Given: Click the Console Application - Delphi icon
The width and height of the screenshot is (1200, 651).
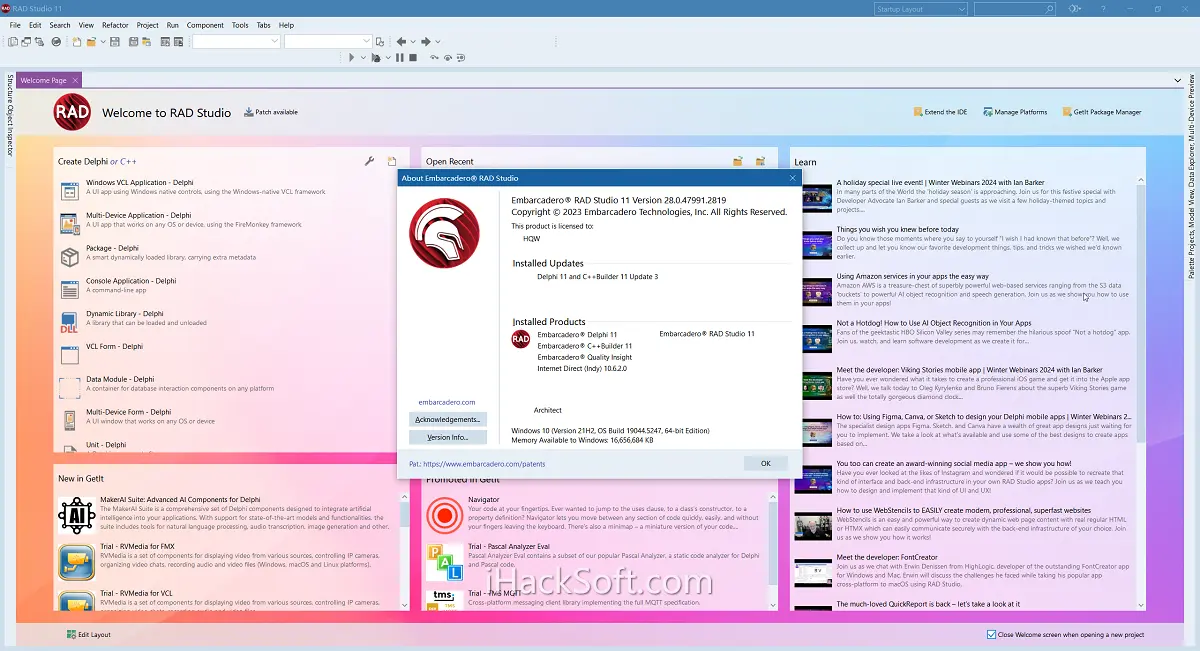Looking at the screenshot, I should pos(69,290).
